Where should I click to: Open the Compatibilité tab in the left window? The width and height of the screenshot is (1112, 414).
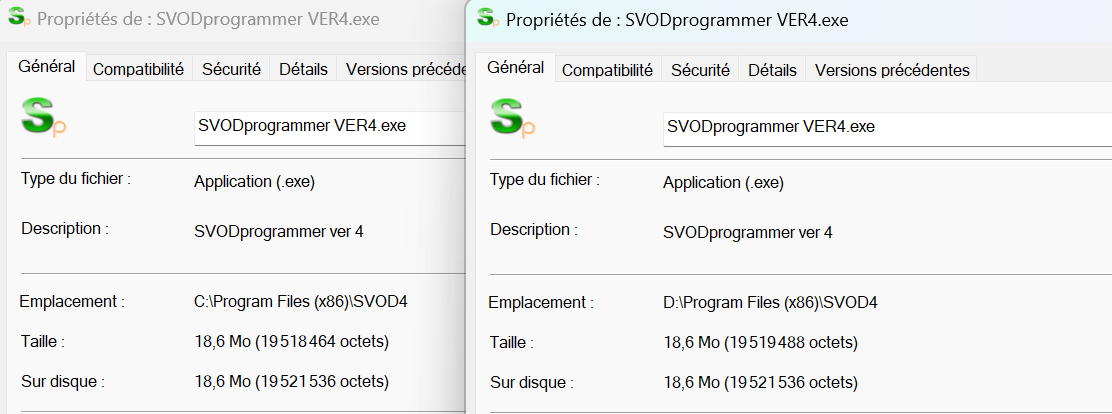tap(138, 69)
